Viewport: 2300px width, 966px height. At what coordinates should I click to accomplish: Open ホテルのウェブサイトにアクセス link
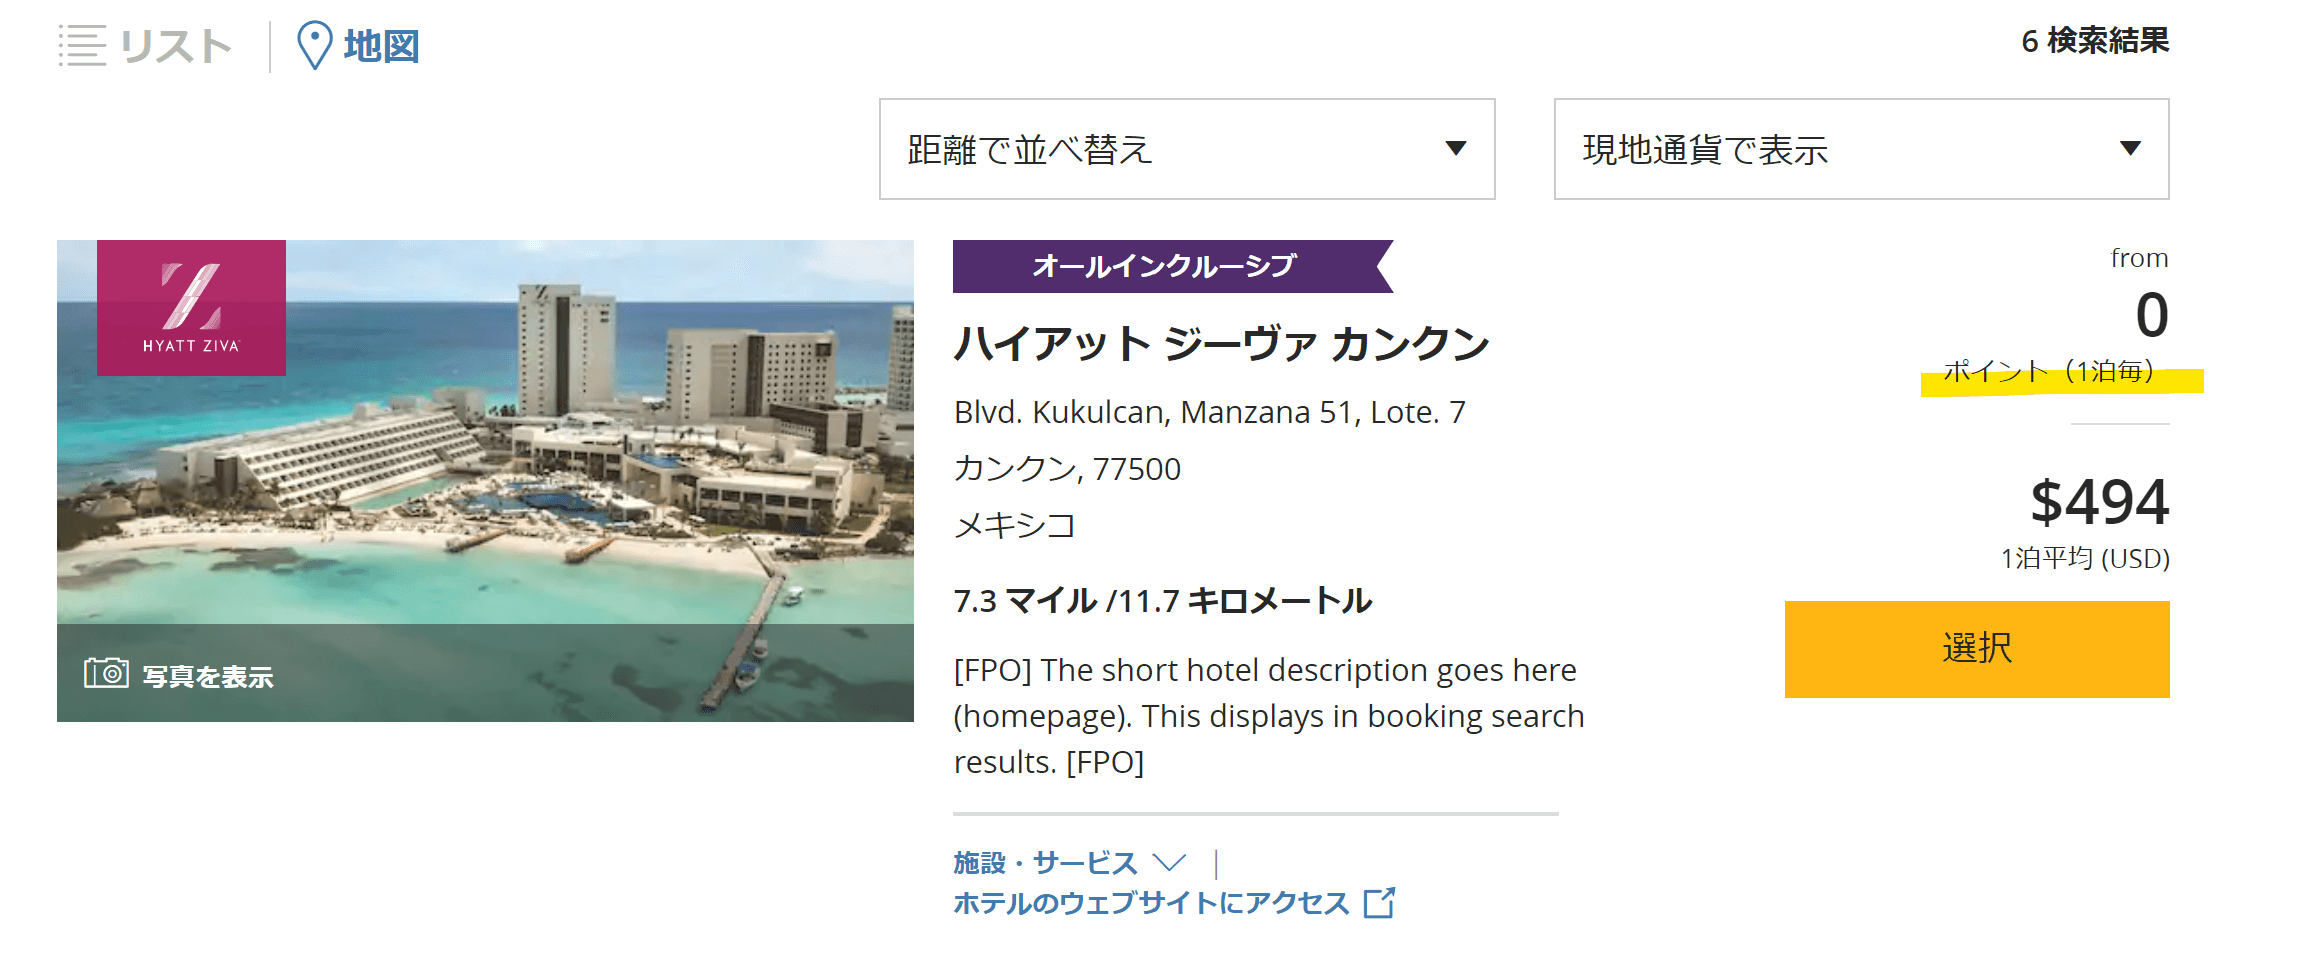[1174, 903]
